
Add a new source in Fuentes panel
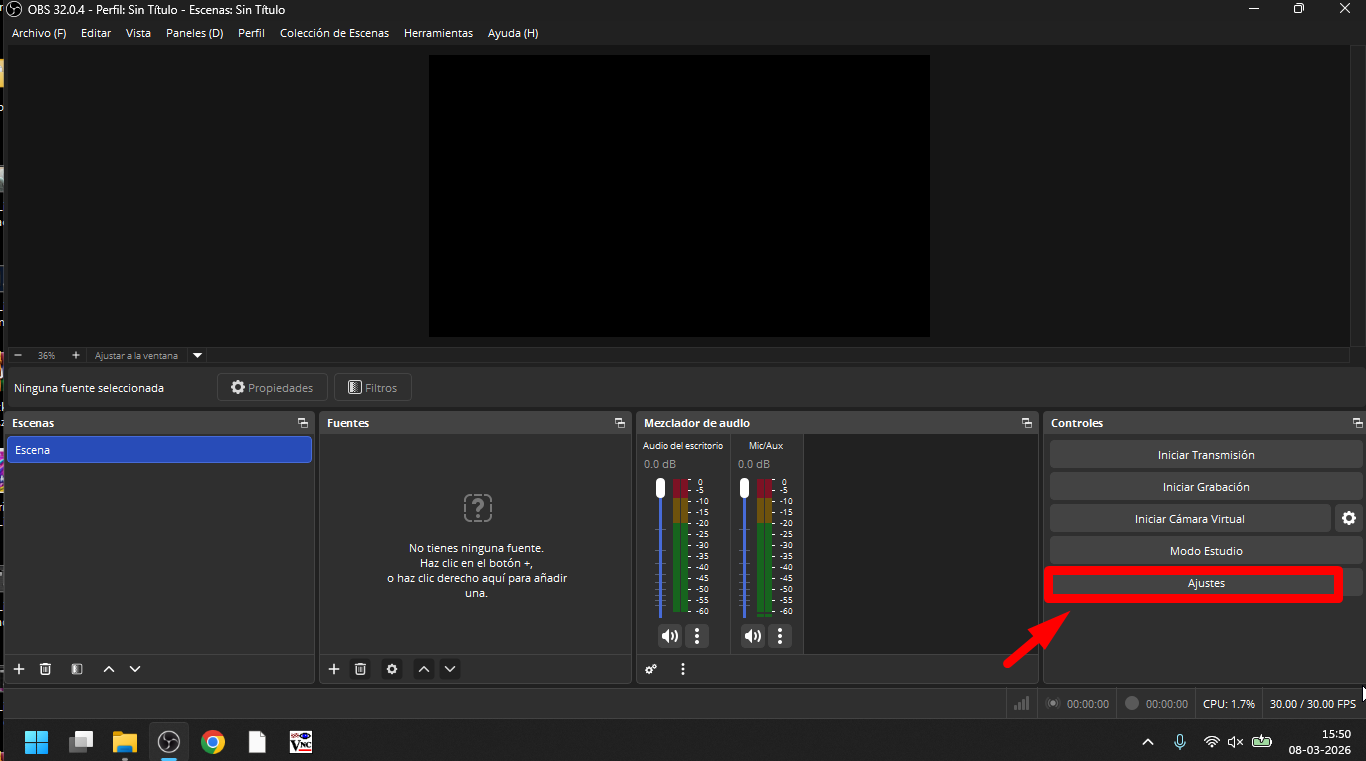[334, 669]
